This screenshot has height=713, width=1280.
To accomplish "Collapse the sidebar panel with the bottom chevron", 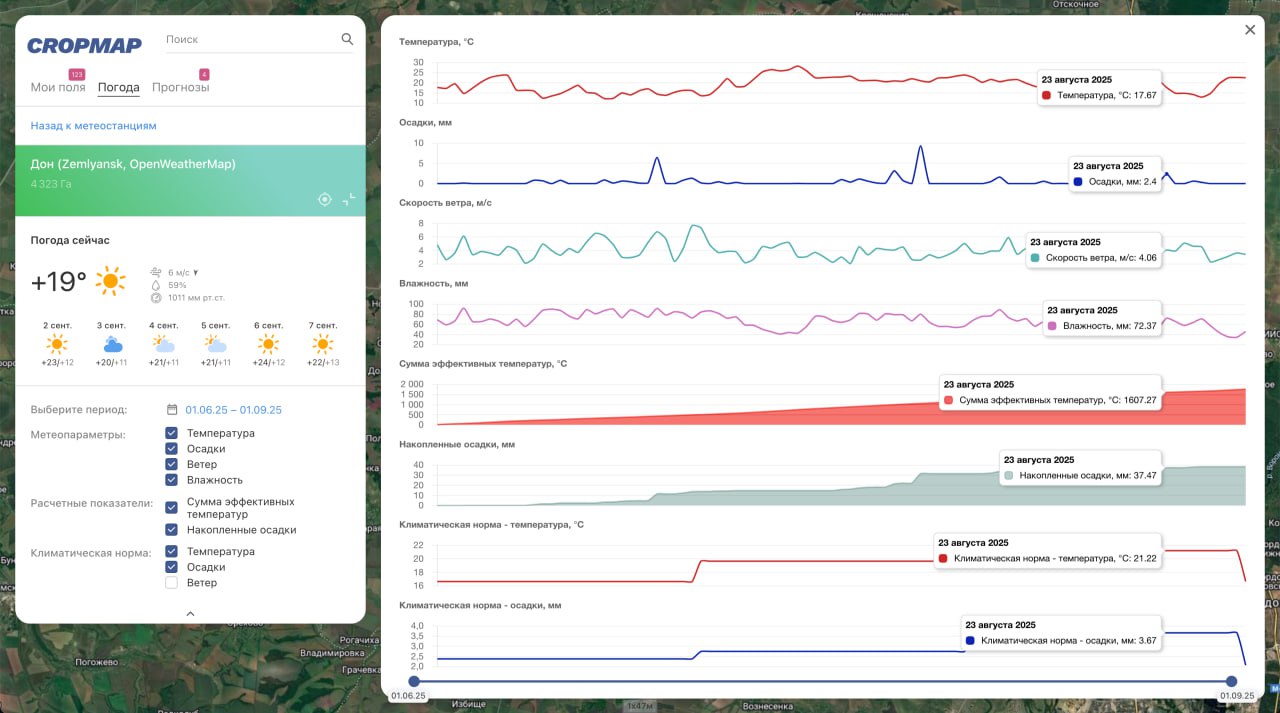I will coord(190,613).
